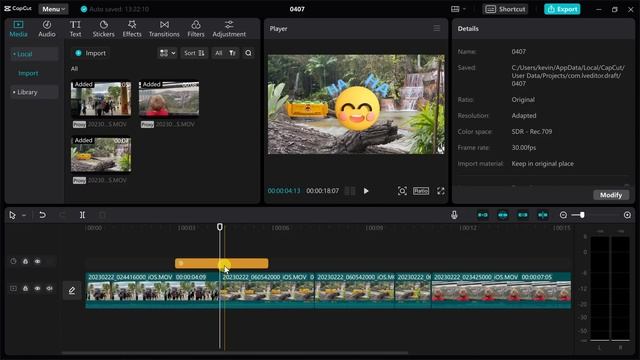640x360 pixels.
Task: Open the Adjustment tab
Action: click(229, 29)
